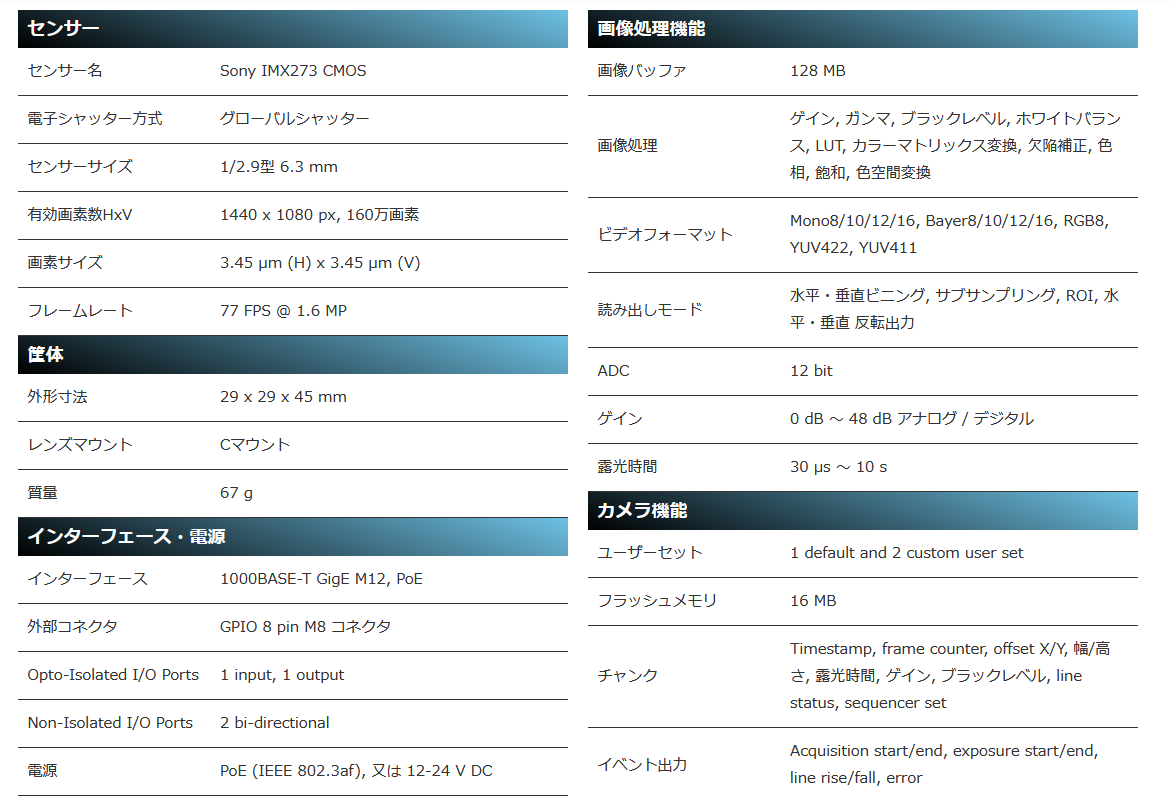Click the レンズマウント label

(x=80, y=445)
